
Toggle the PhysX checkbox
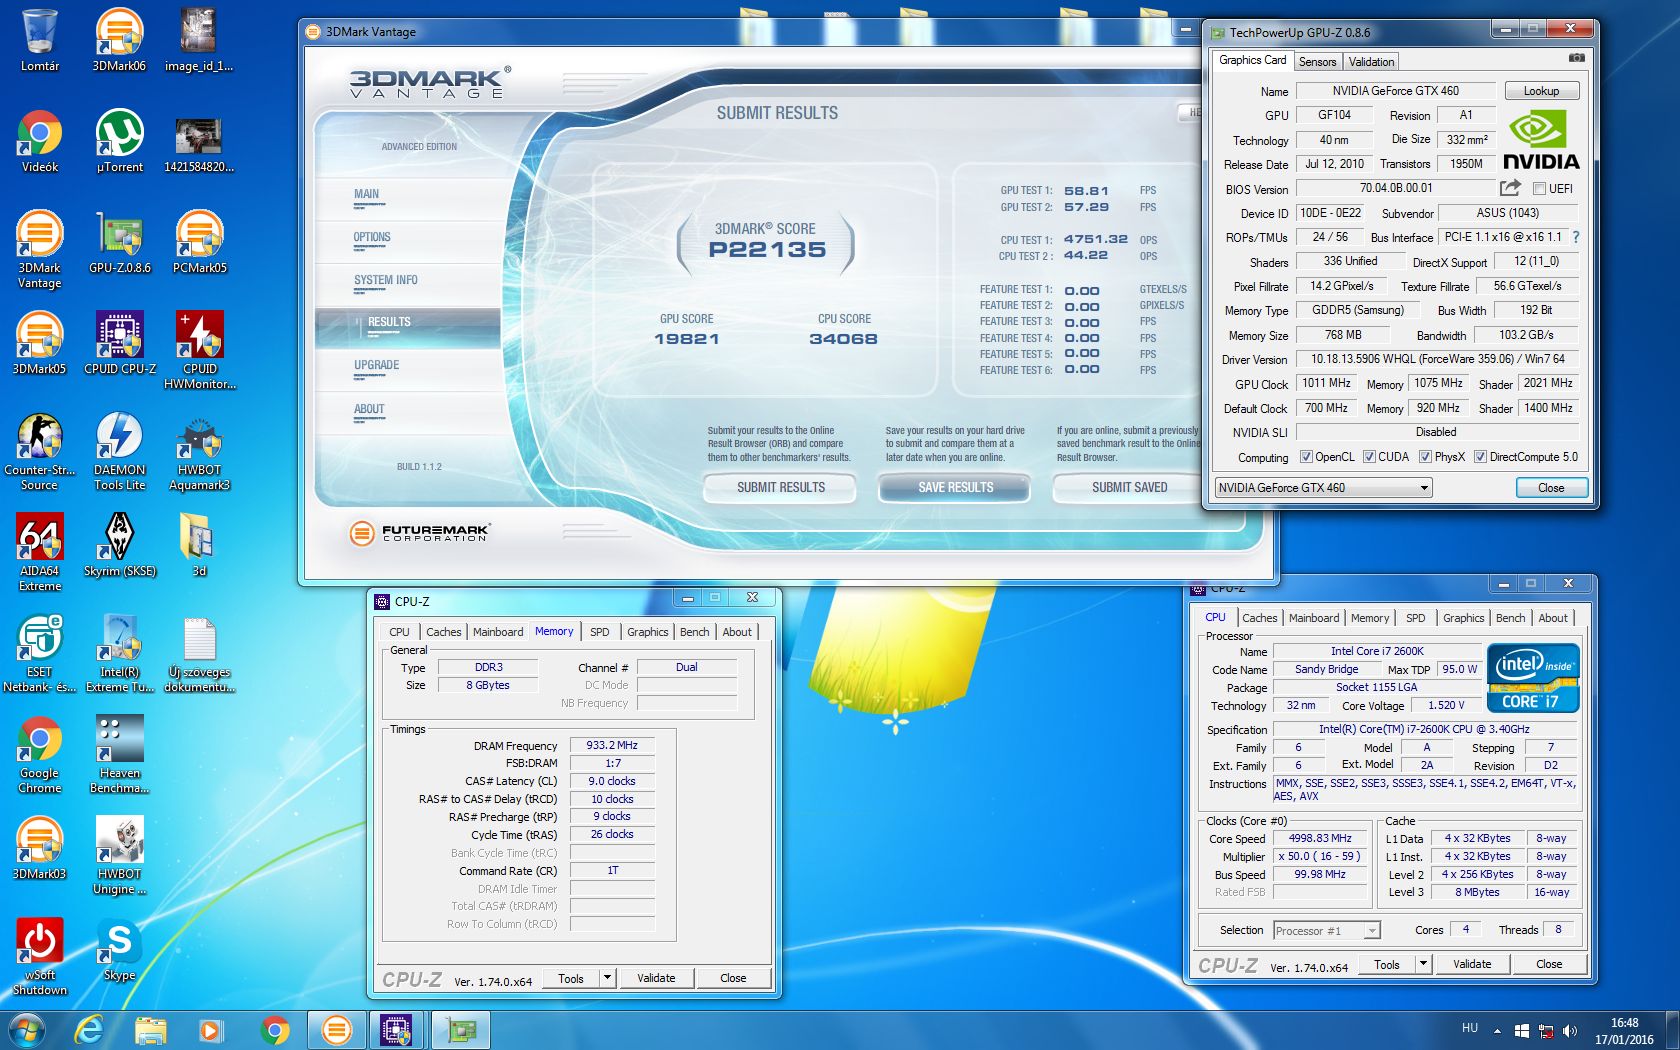[x=1425, y=457]
